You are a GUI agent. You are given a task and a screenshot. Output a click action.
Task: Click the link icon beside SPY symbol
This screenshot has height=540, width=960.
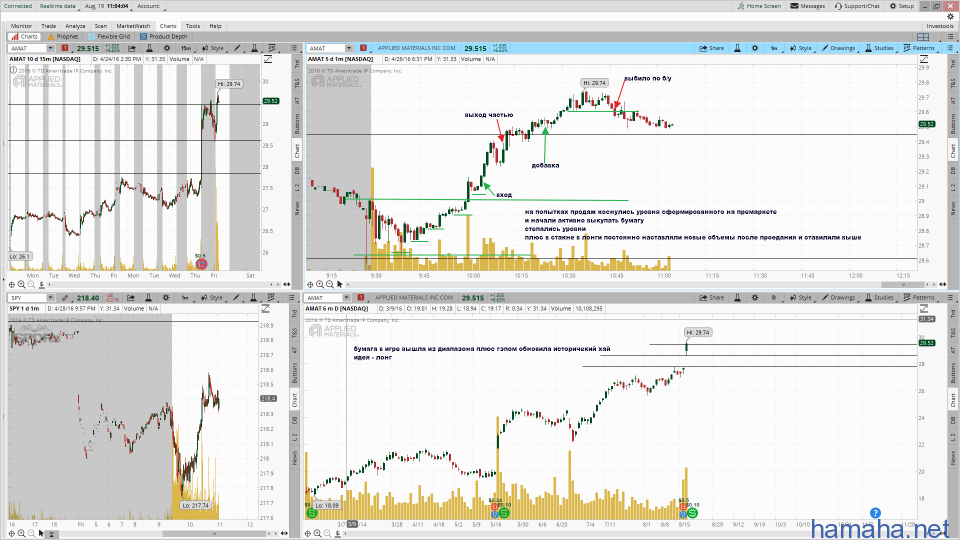pos(64,298)
